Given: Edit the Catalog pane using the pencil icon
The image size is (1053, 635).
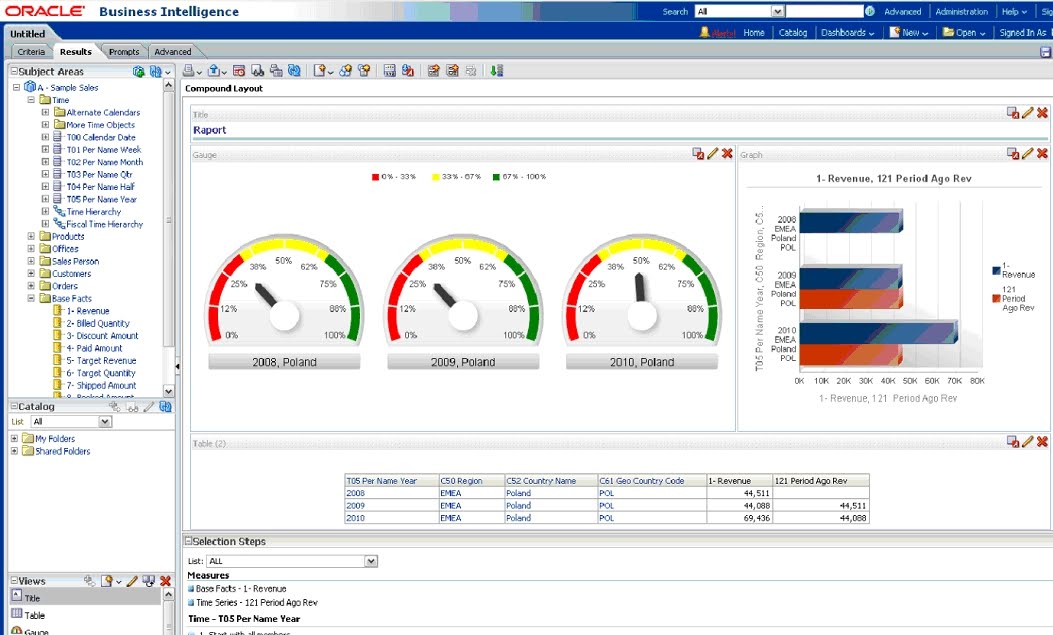Looking at the screenshot, I should click(x=149, y=407).
